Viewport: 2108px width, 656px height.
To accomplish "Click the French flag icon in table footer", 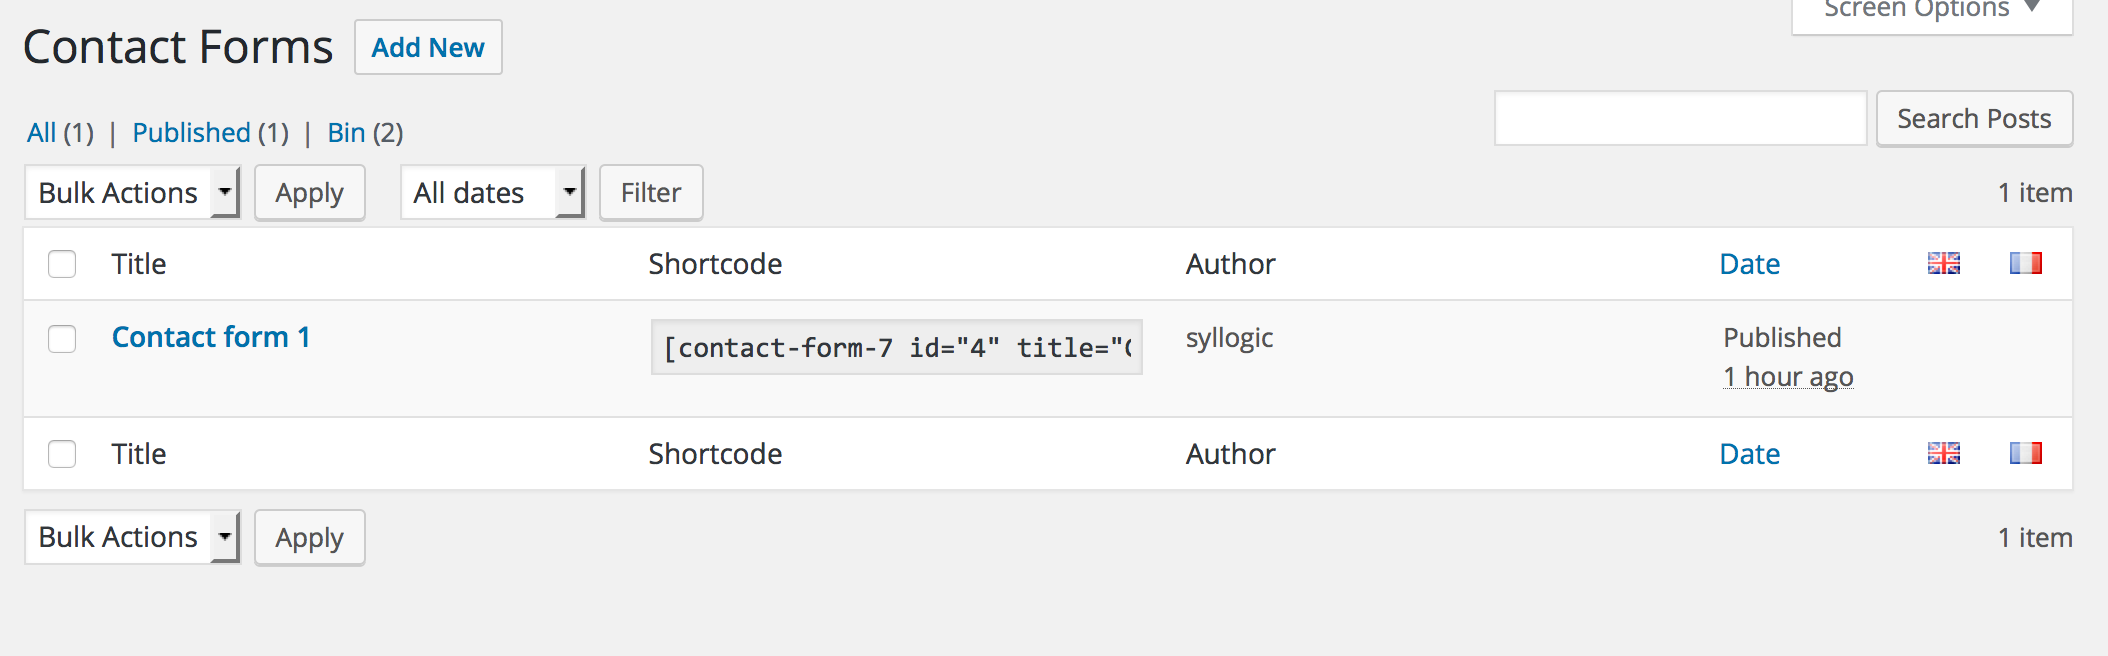I will [2025, 453].
